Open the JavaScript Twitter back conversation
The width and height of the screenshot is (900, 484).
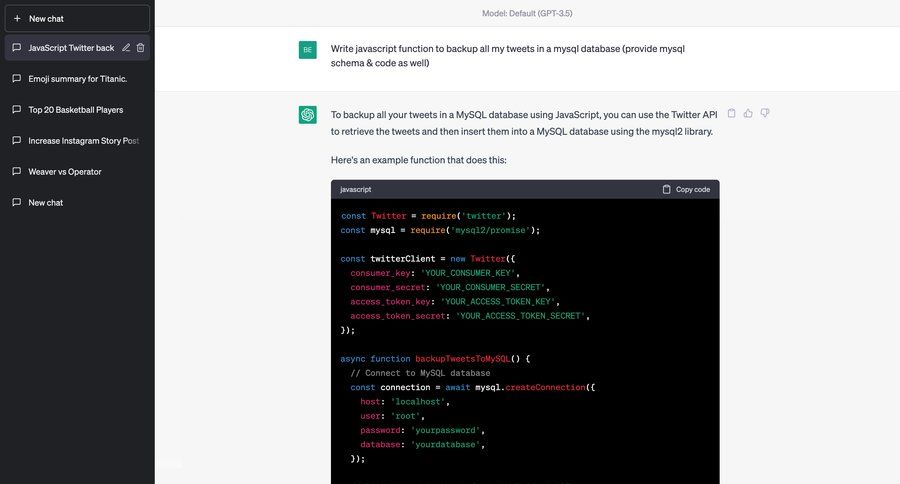(x=77, y=48)
